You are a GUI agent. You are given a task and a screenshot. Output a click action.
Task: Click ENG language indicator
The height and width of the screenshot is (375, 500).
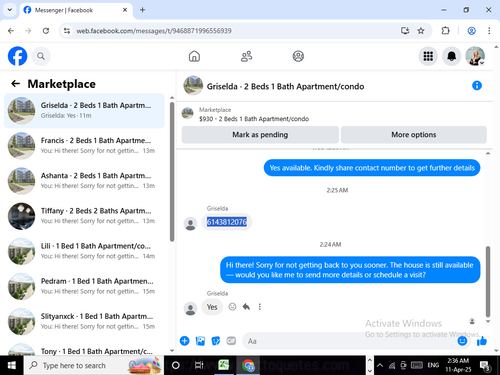coord(433,365)
